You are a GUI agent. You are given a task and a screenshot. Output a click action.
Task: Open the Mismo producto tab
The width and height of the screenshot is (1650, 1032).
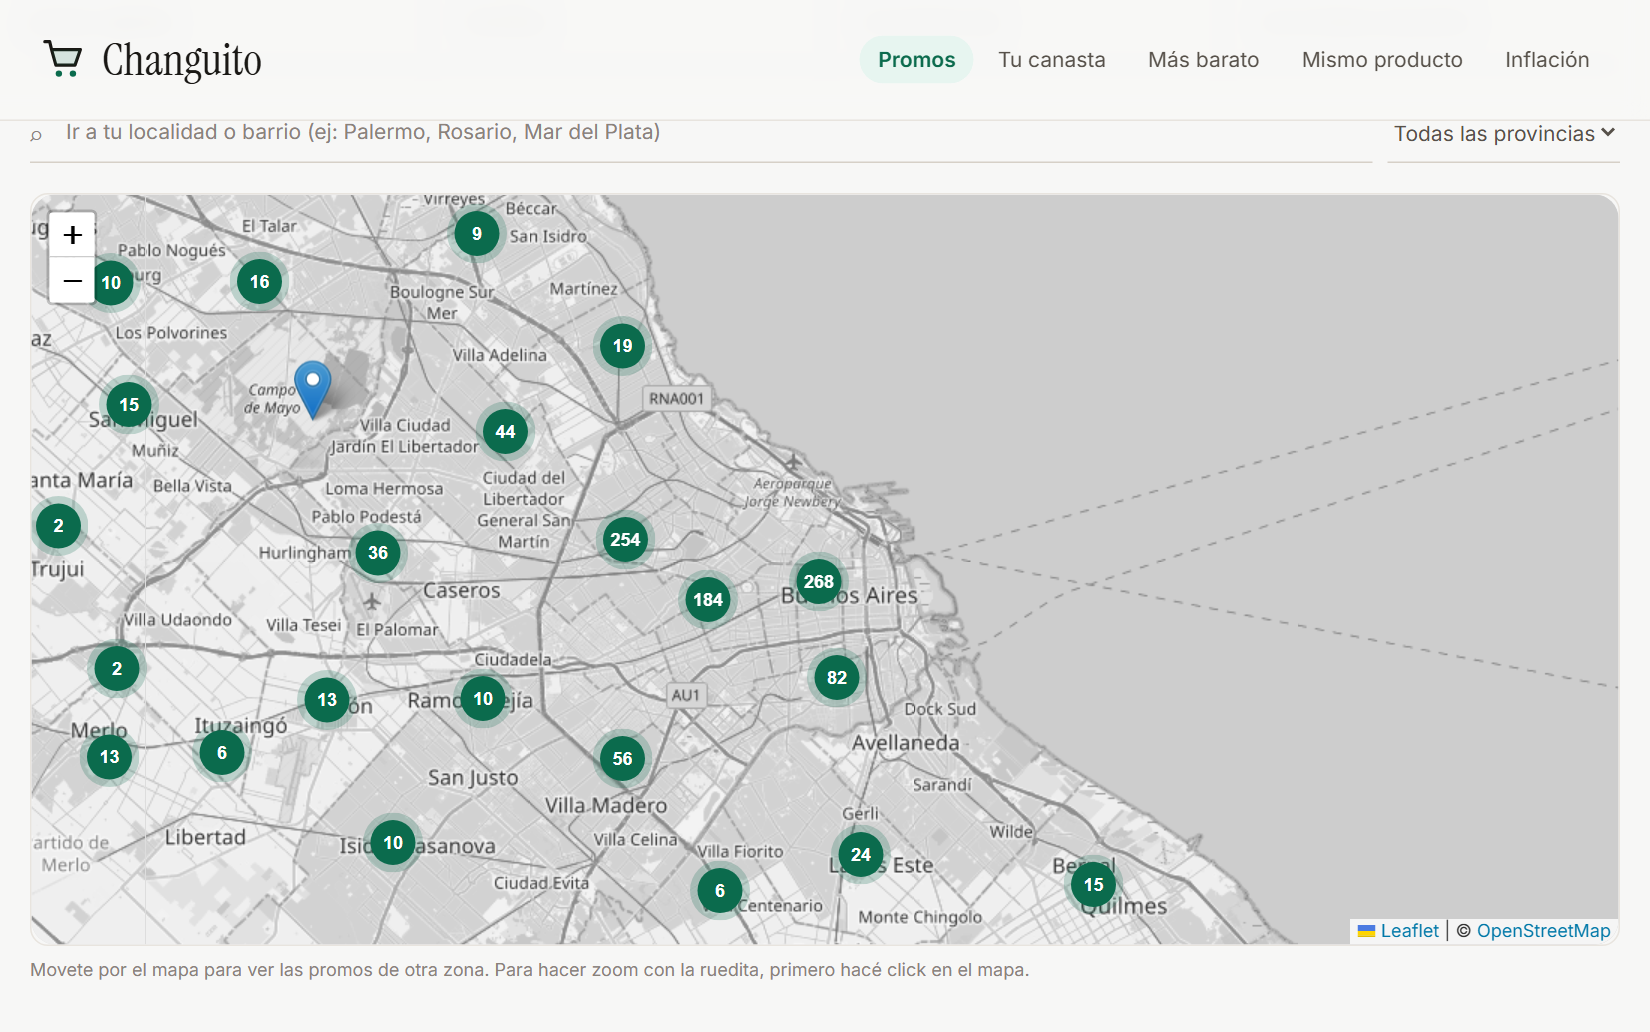click(x=1382, y=60)
